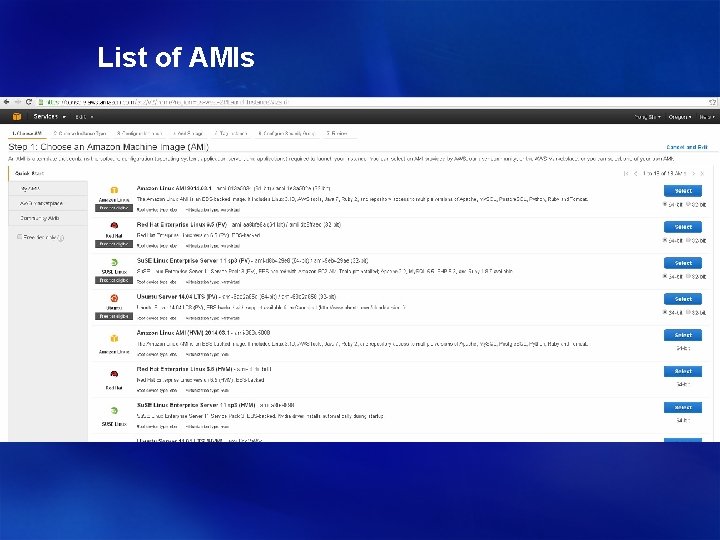The height and width of the screenshot is (540, 720).
Task: Choose 64-bit for Red Hat Enterprise Linux PV
Action: click(x=665, y=240)
